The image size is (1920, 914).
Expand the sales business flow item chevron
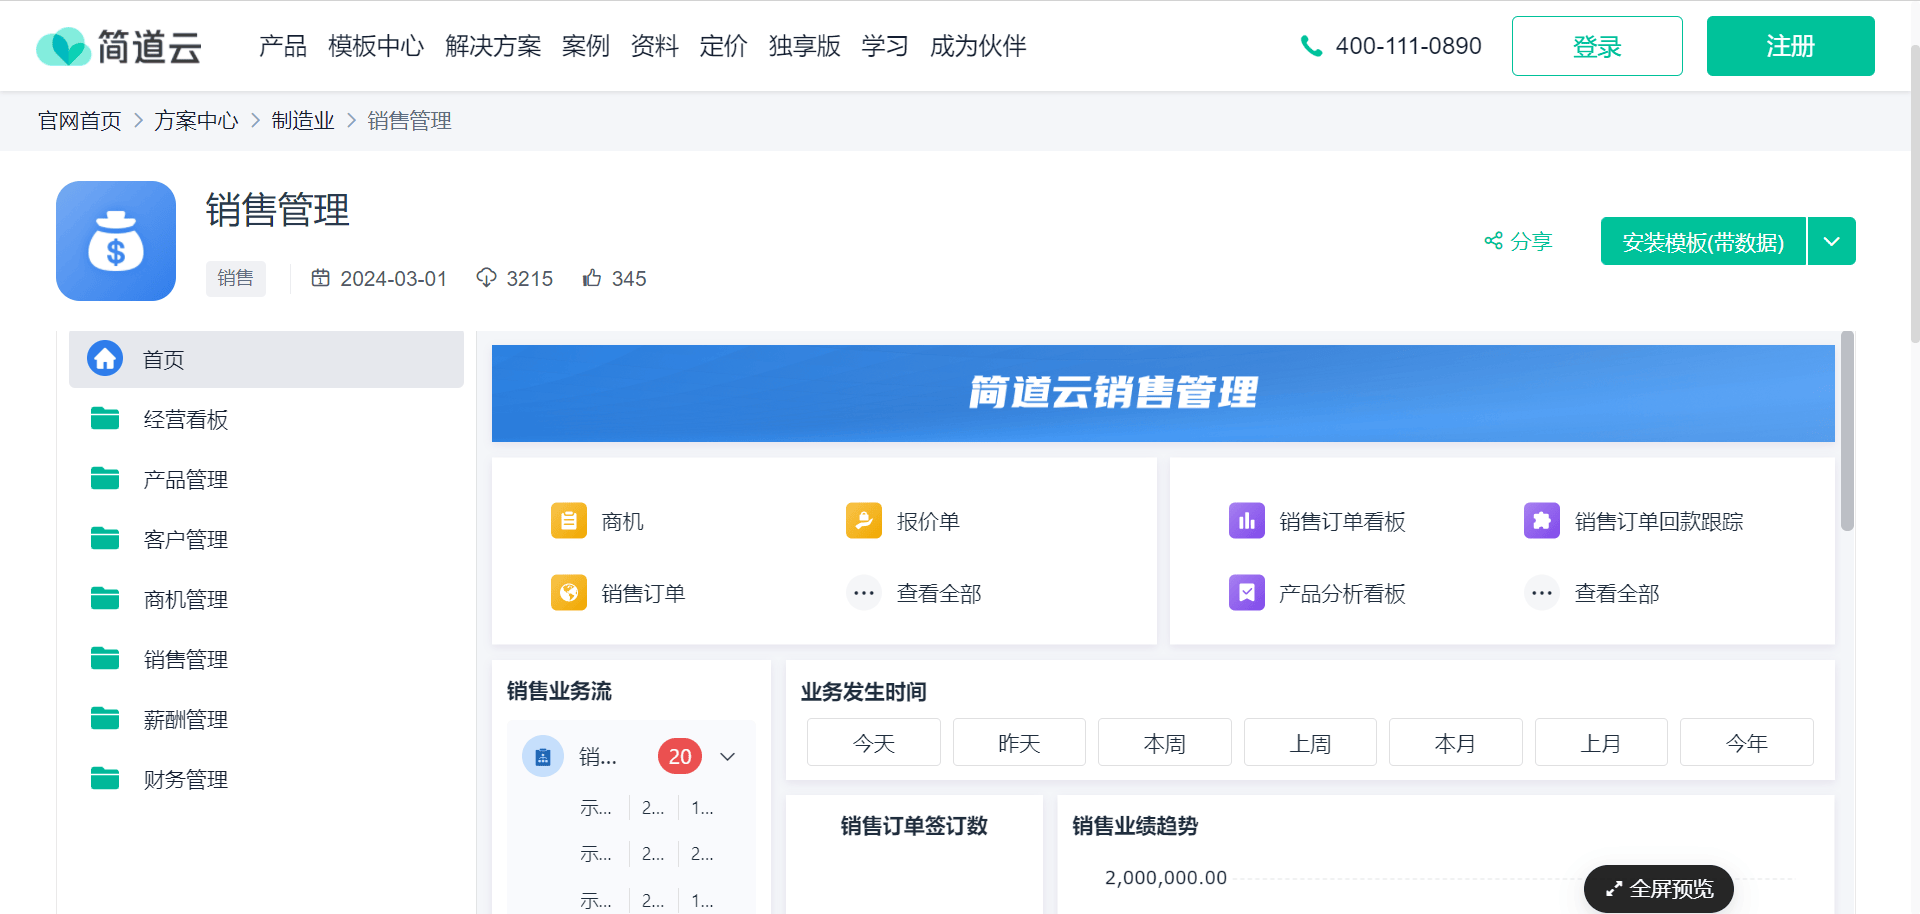point(727,756)
